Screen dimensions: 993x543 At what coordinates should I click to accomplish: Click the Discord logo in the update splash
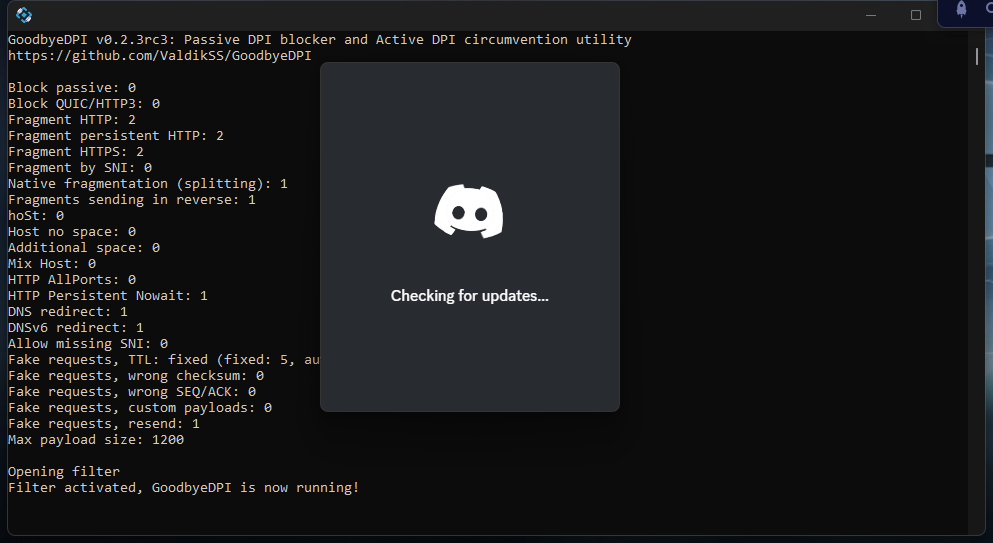click(x=469, y=212)
